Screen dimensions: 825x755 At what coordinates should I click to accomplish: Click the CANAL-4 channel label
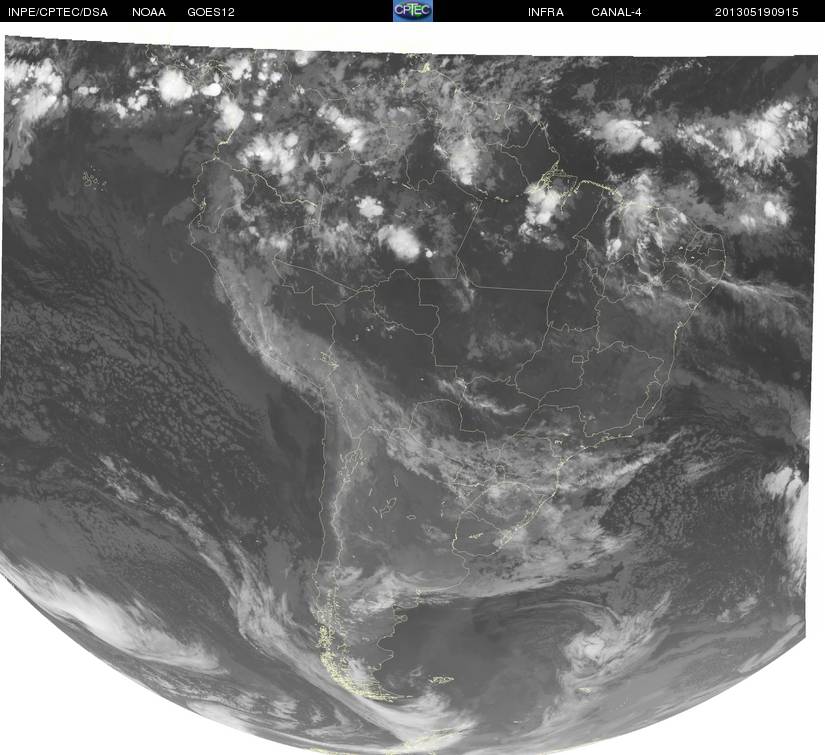pos(616,12)
